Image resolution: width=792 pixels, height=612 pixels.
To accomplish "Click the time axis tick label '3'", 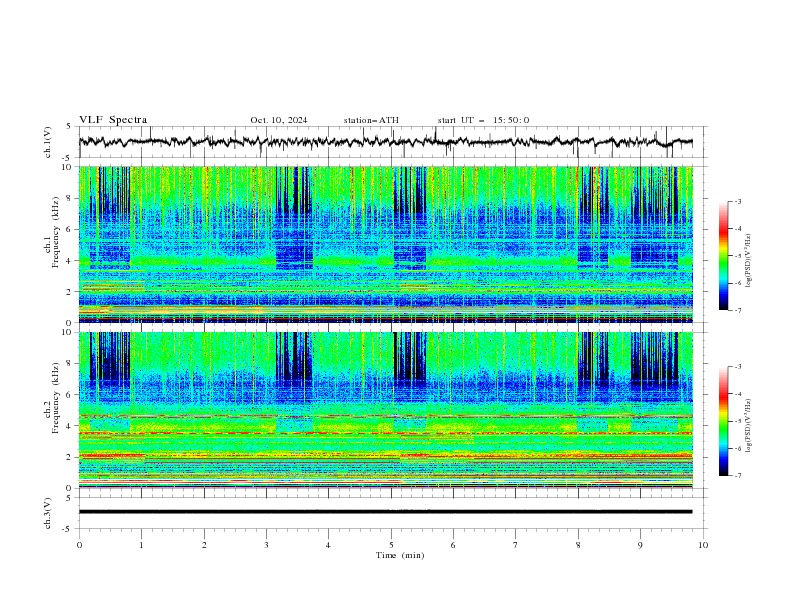I will [x=267, y=545].
